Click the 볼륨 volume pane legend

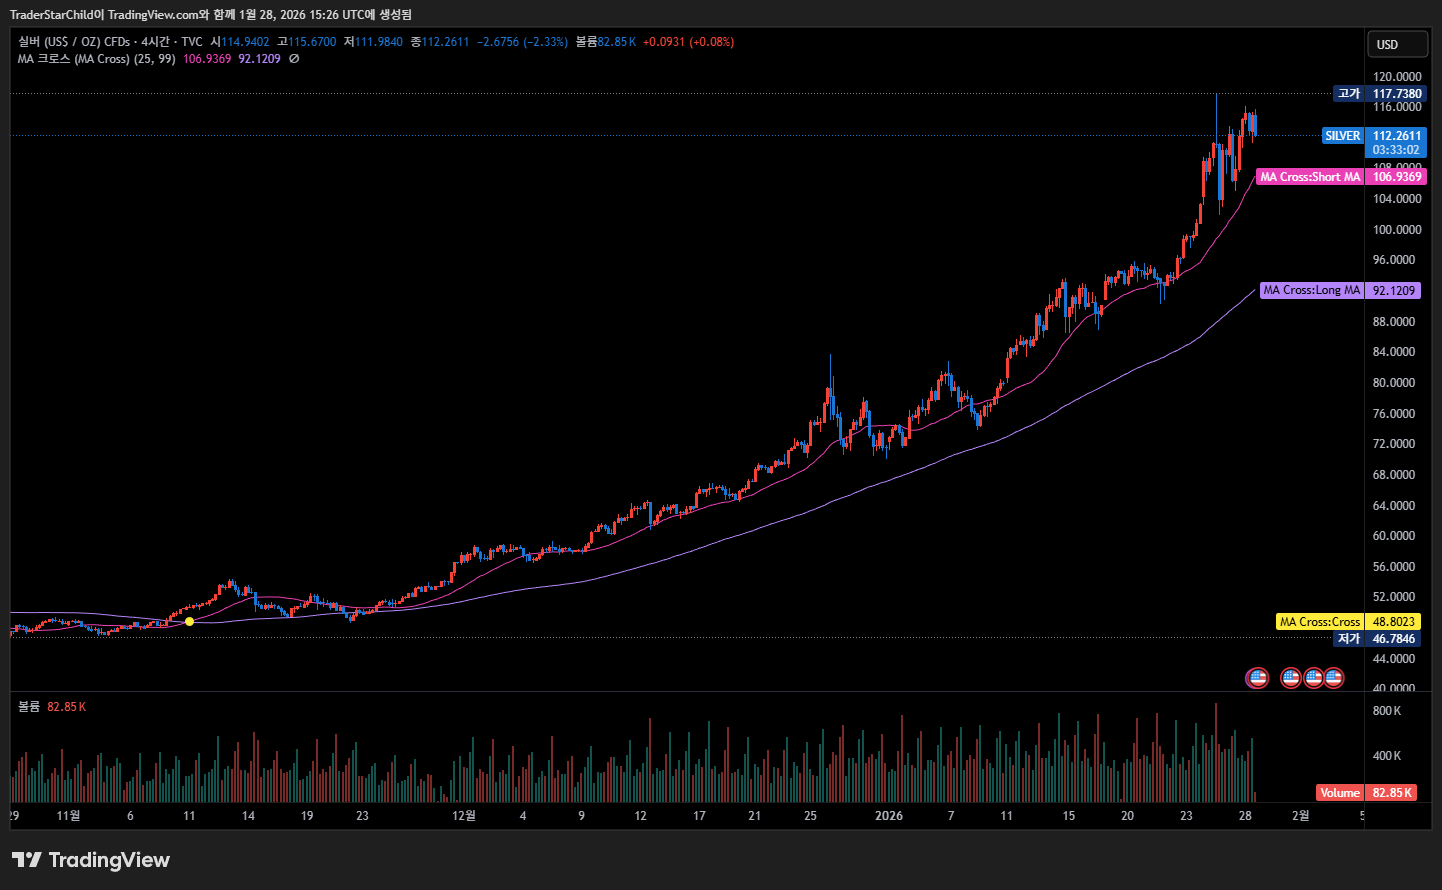(29, 707)
